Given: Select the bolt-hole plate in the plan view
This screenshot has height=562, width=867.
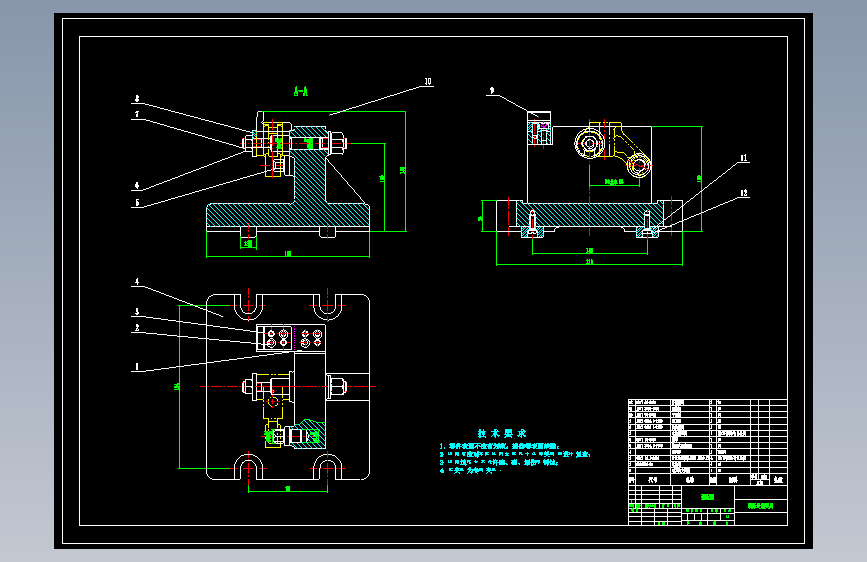Looking at the screenshot, I should pyautogui.click(x=291, y=338).
